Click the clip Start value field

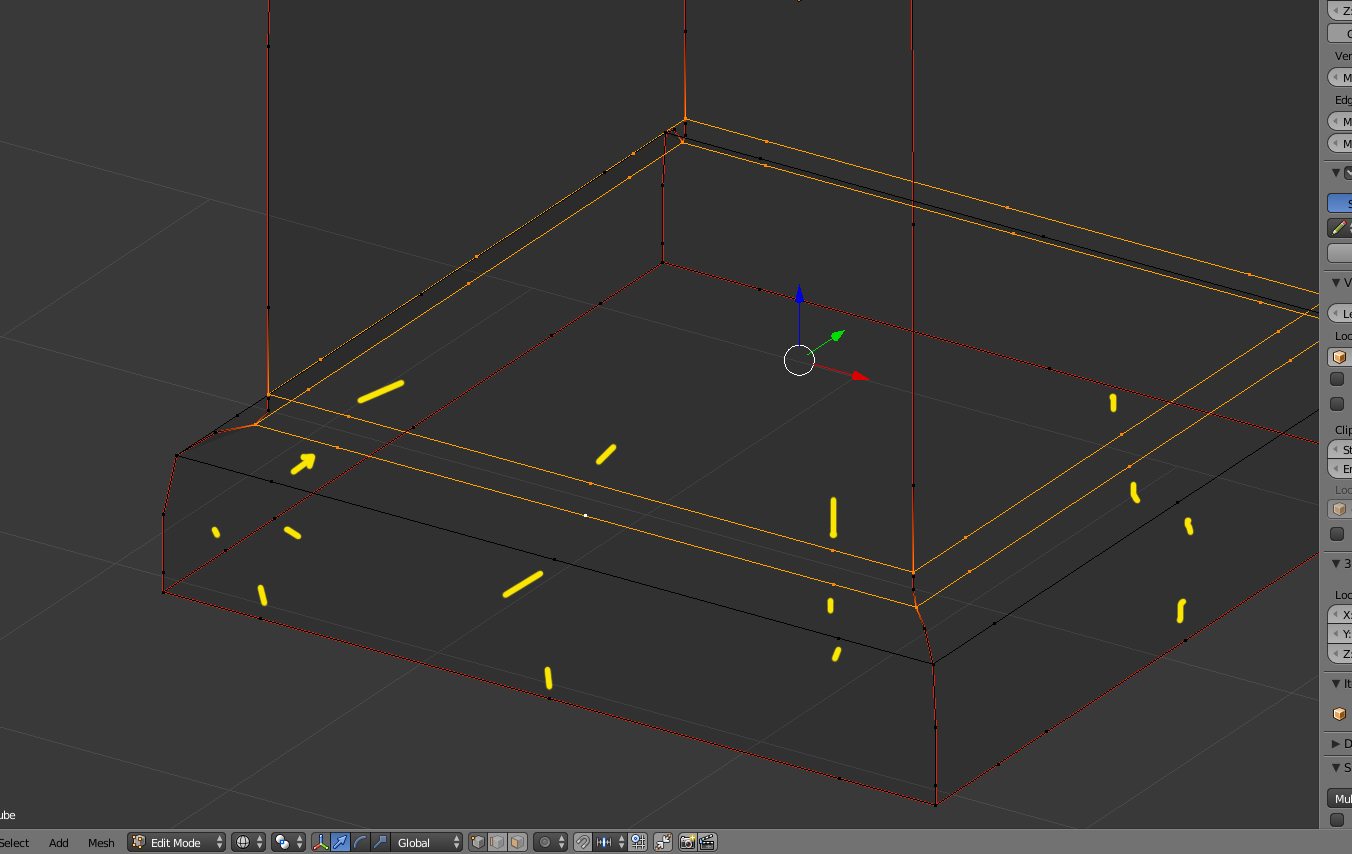click(x=1340, y=450)
